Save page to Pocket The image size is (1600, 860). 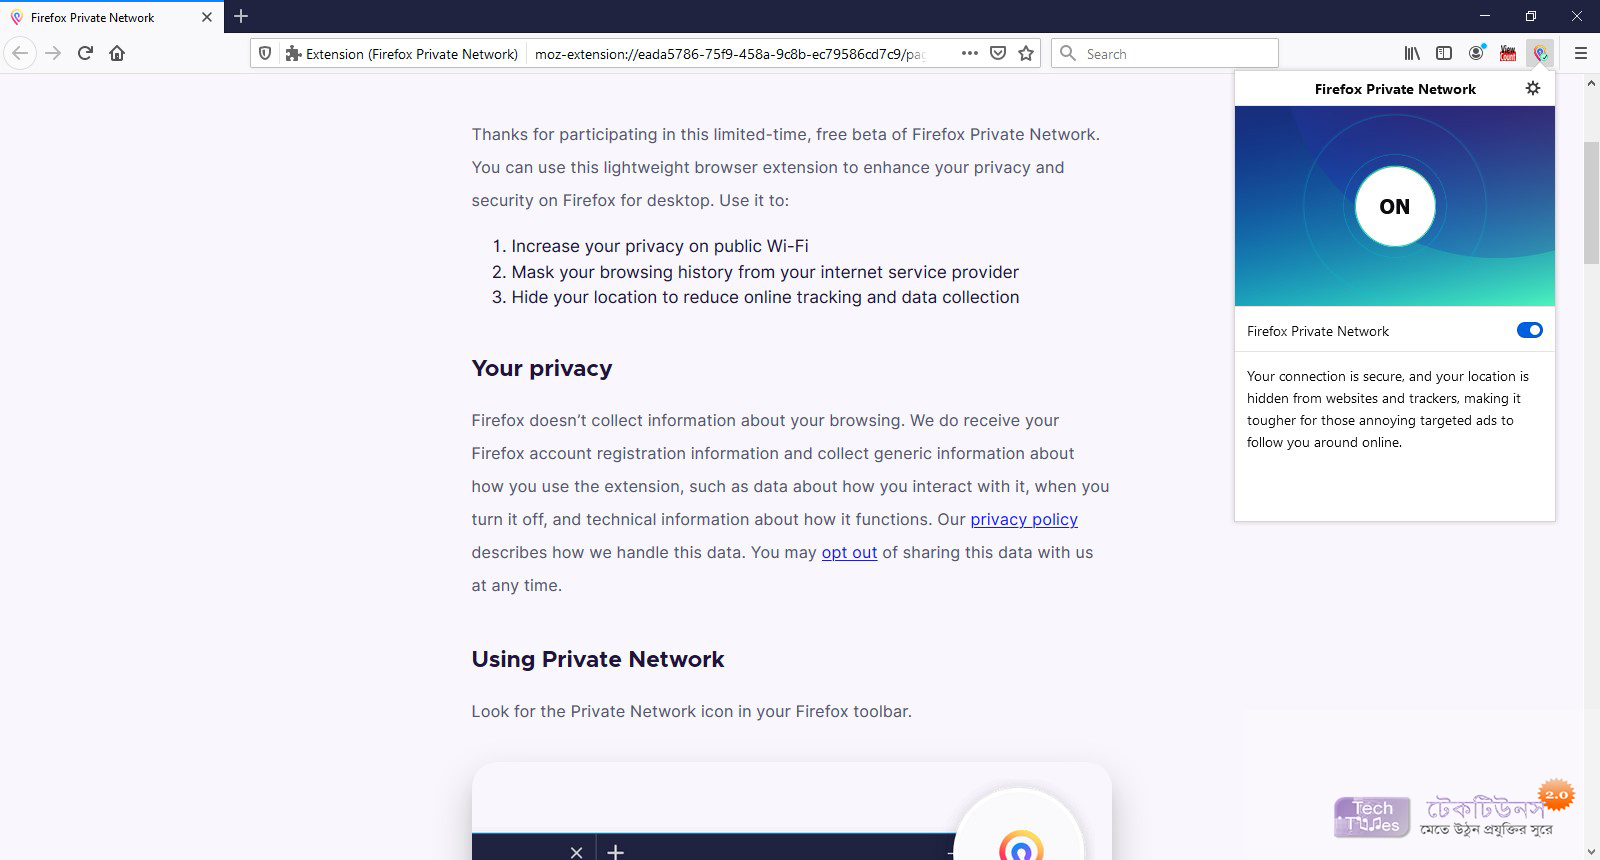[x=997, y=53]
